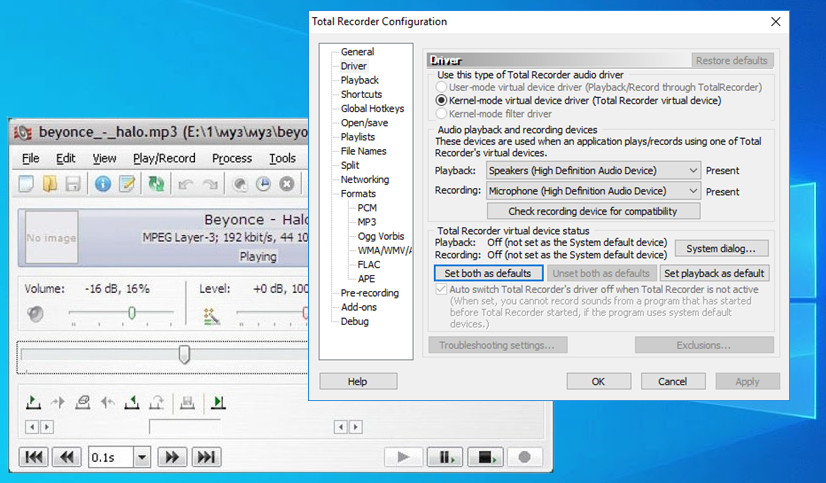Click the eraser icon in selection toolbar

(82, 403)
